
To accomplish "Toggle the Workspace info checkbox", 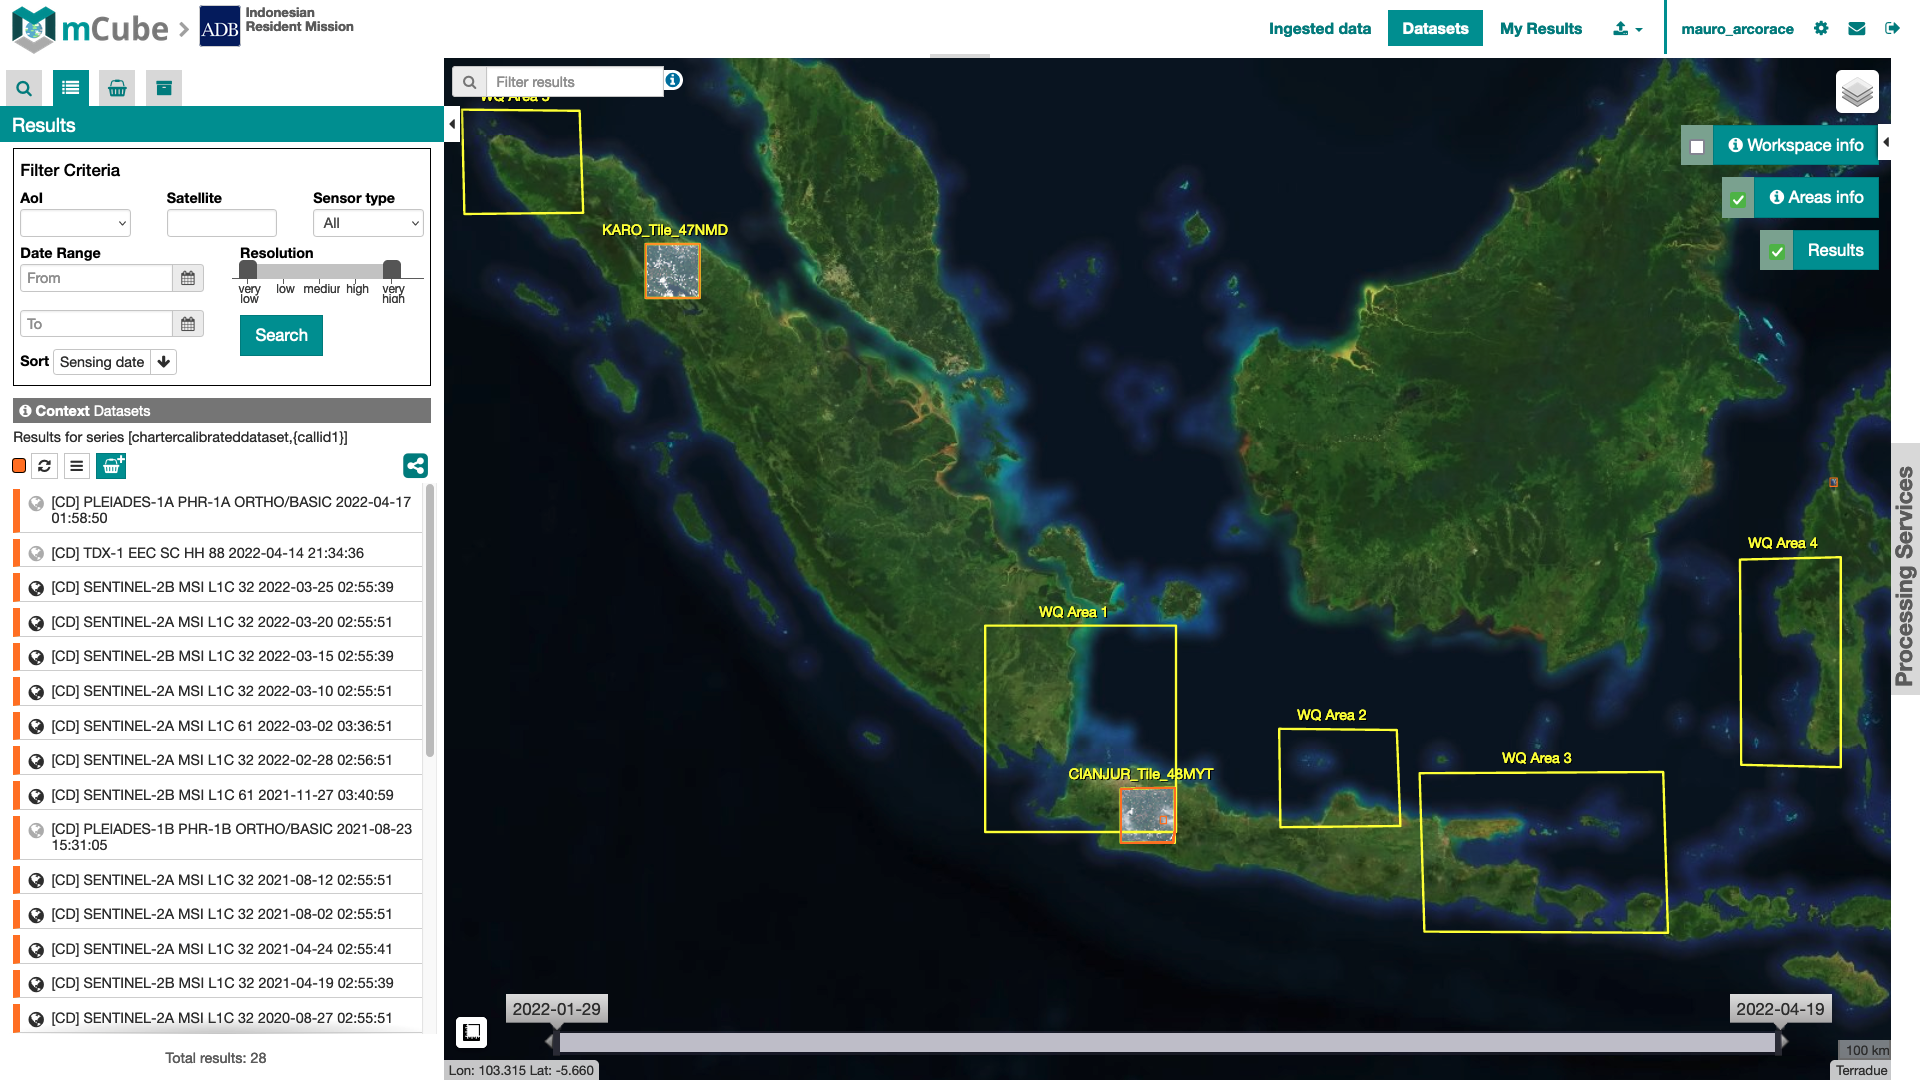I will tap(1697, 145).
